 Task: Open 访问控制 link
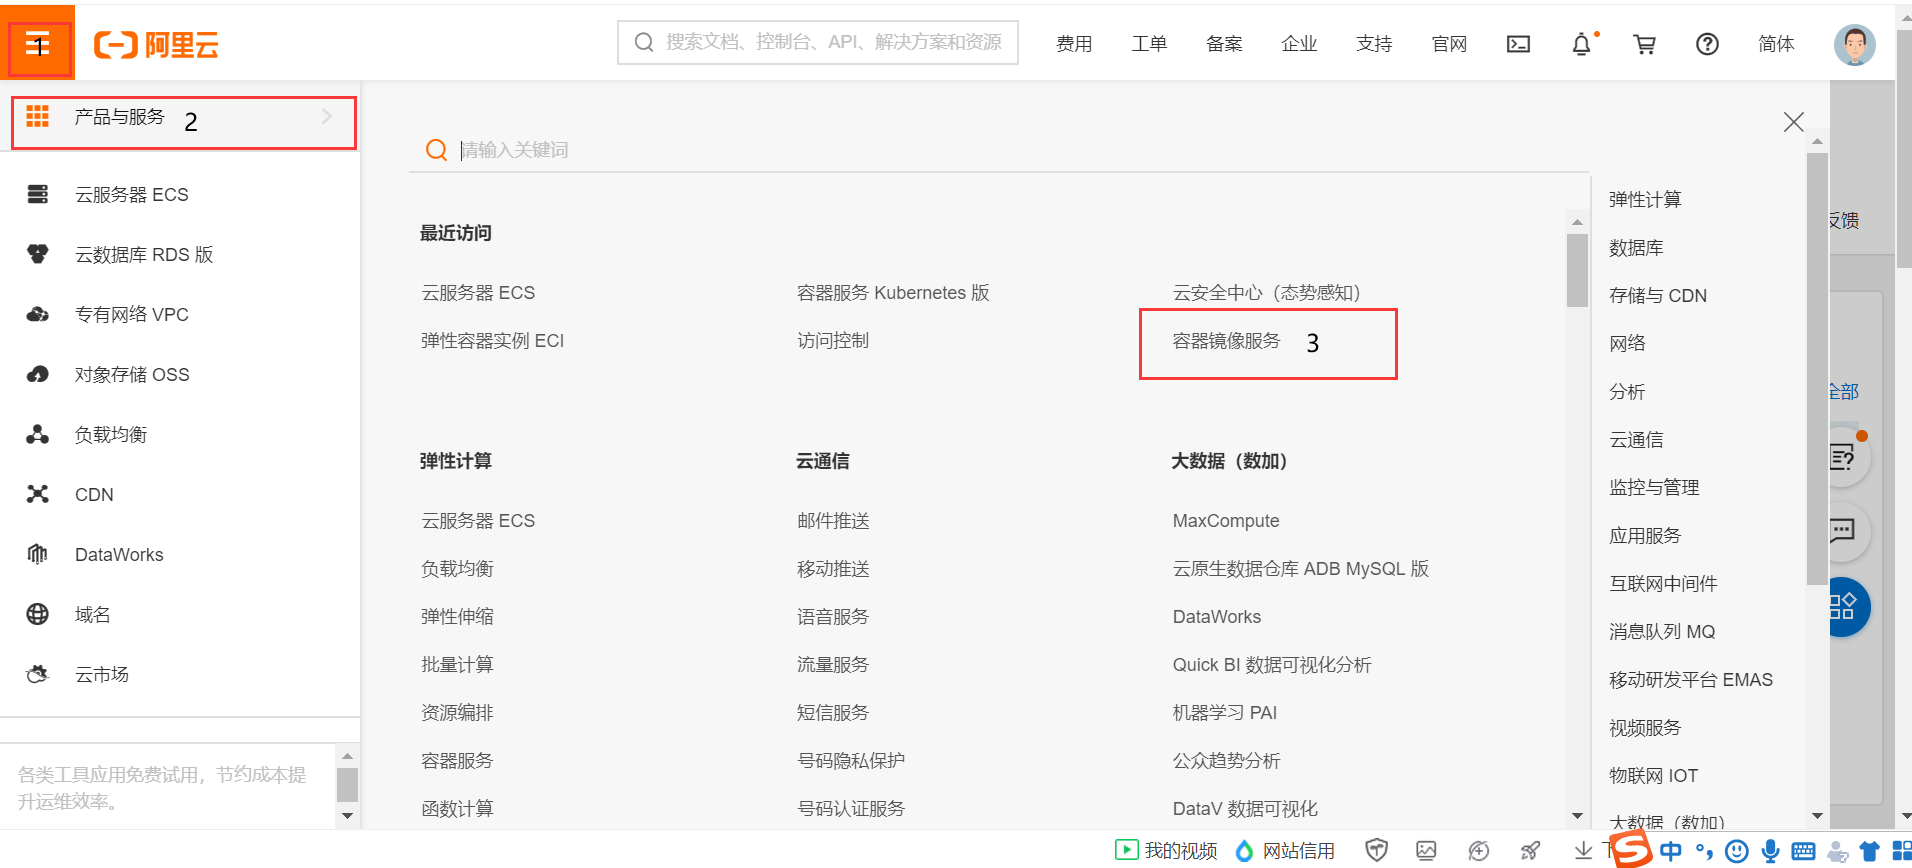(832, 341)
